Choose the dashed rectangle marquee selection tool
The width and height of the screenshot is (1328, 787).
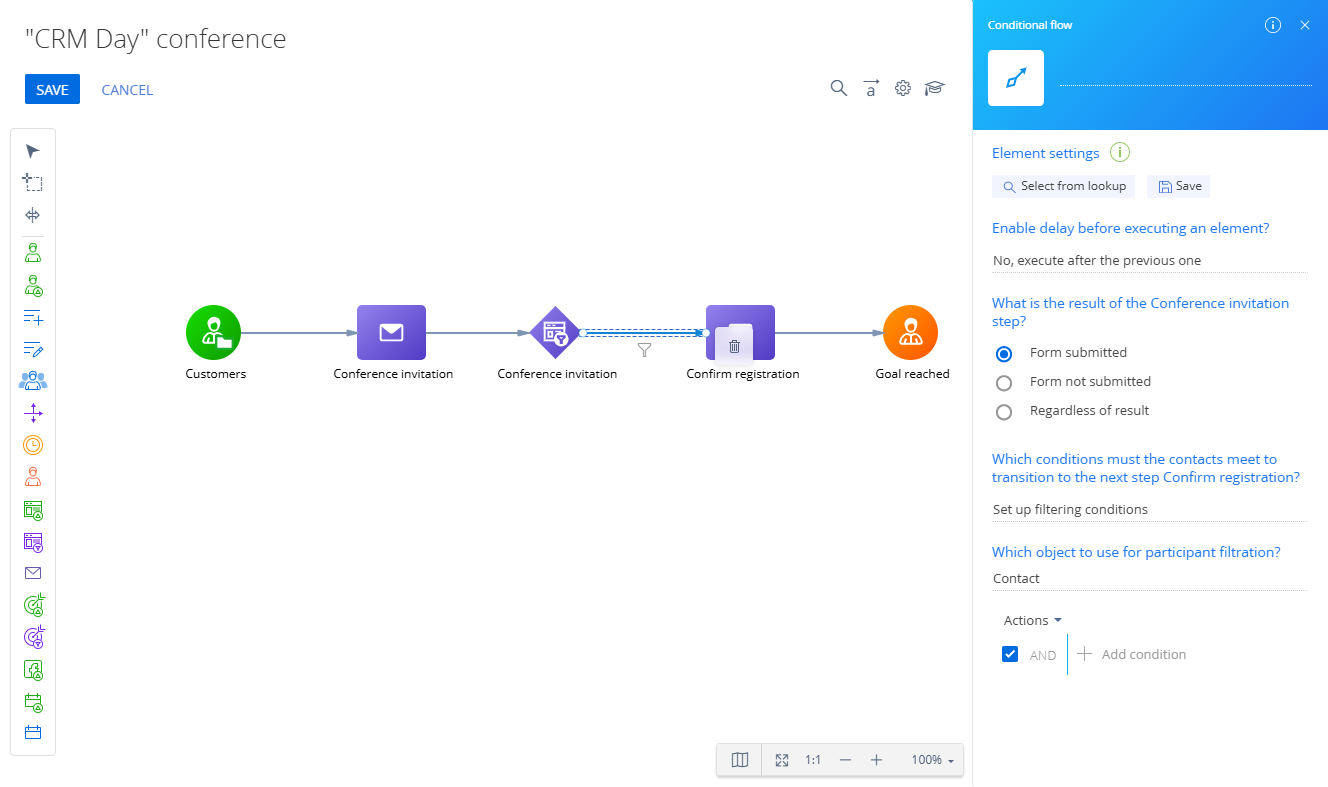33,183
